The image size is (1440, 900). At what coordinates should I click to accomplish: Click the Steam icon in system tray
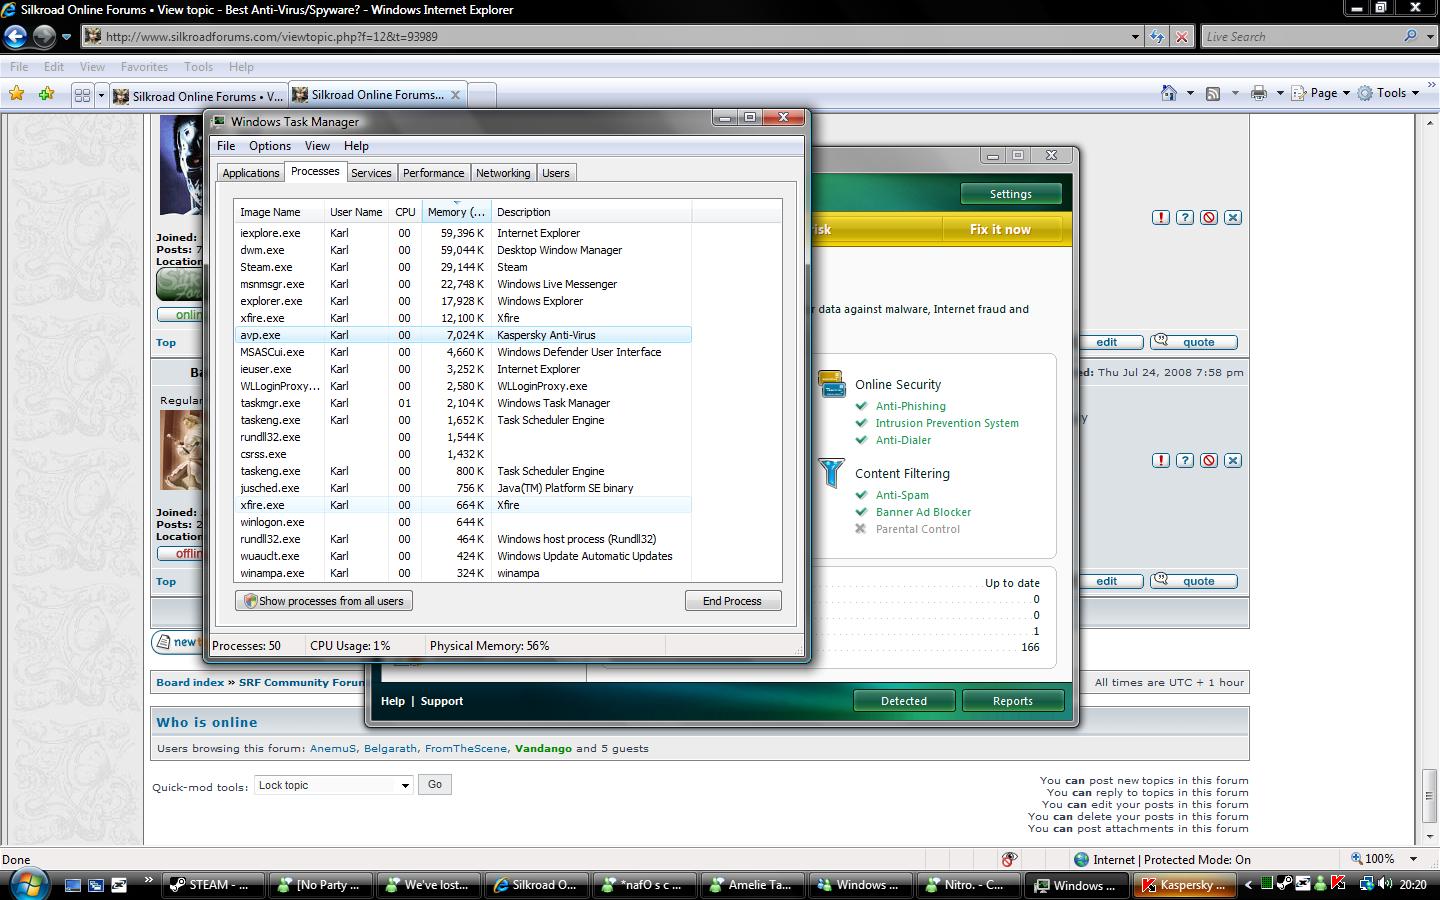(x=1285, y=884)
